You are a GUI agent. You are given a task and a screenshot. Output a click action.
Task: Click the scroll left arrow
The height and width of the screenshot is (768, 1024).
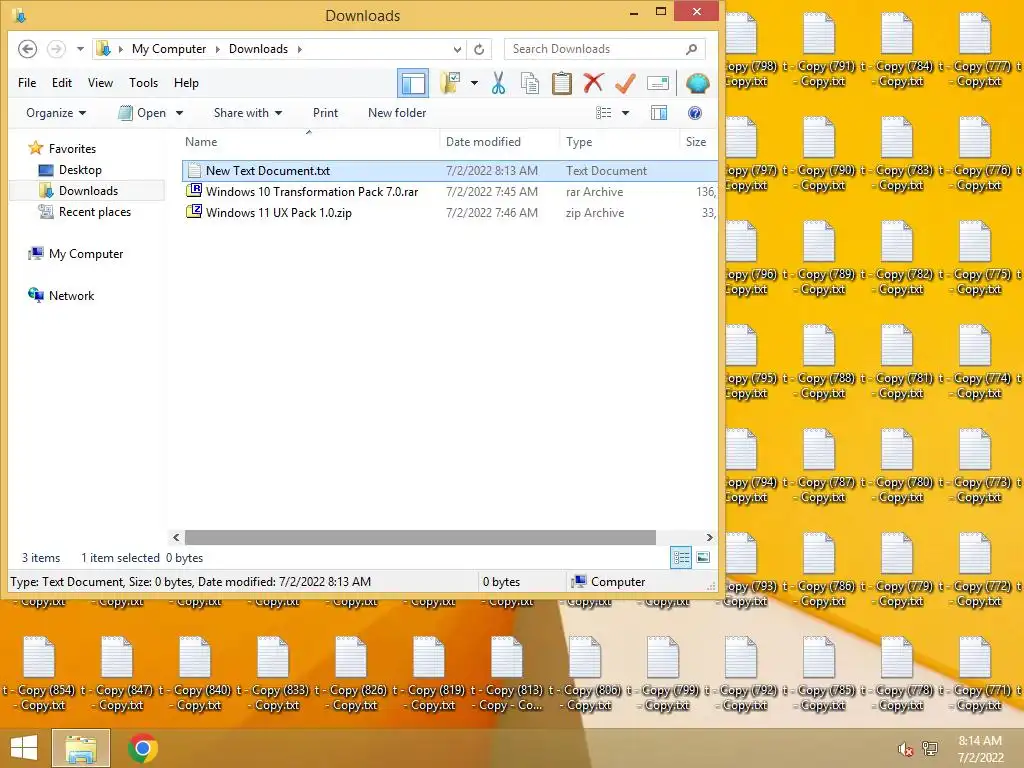click(x=176, y=537)
